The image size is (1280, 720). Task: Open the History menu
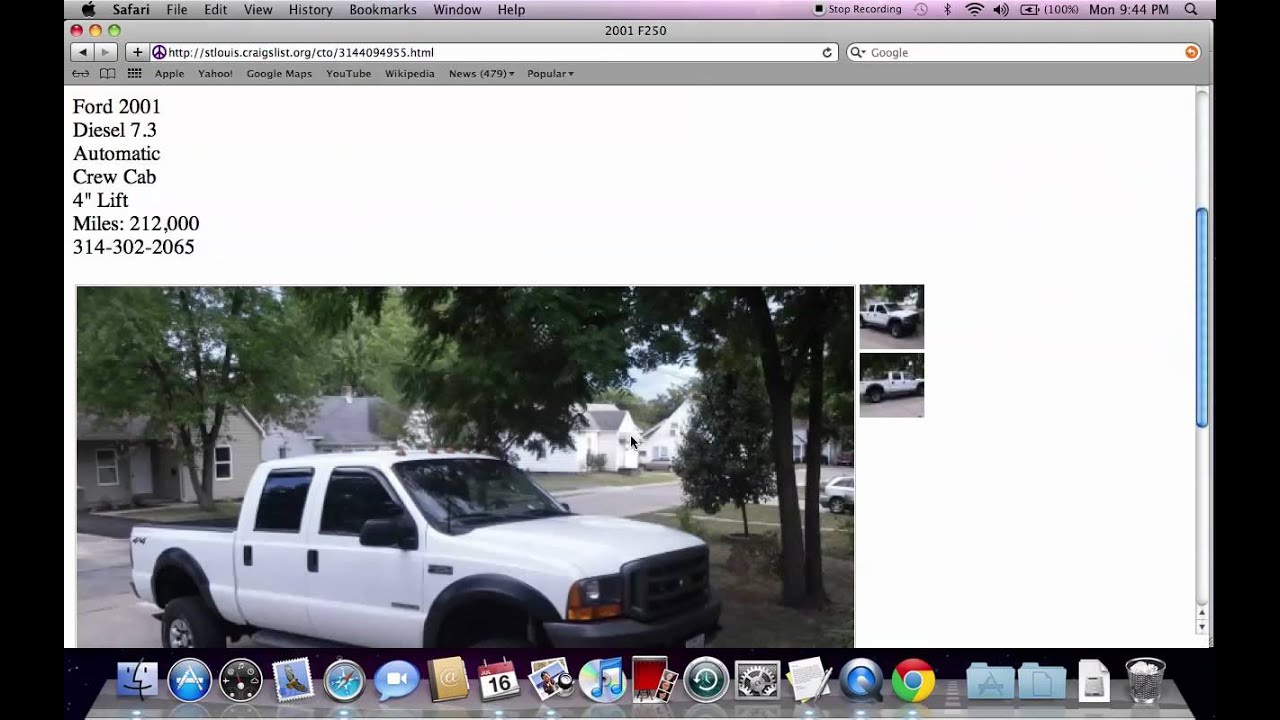point(311,9)
